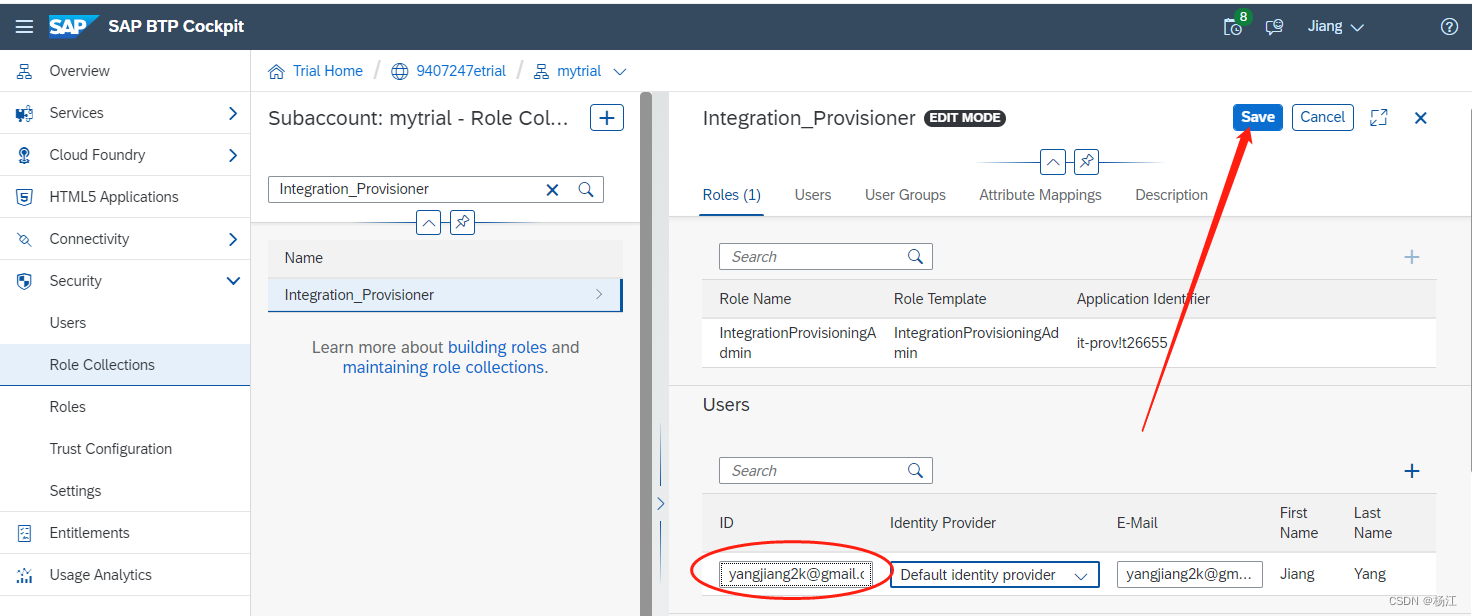Add a user with the plus icon

pyautogui.click(x=1411, y=470)
